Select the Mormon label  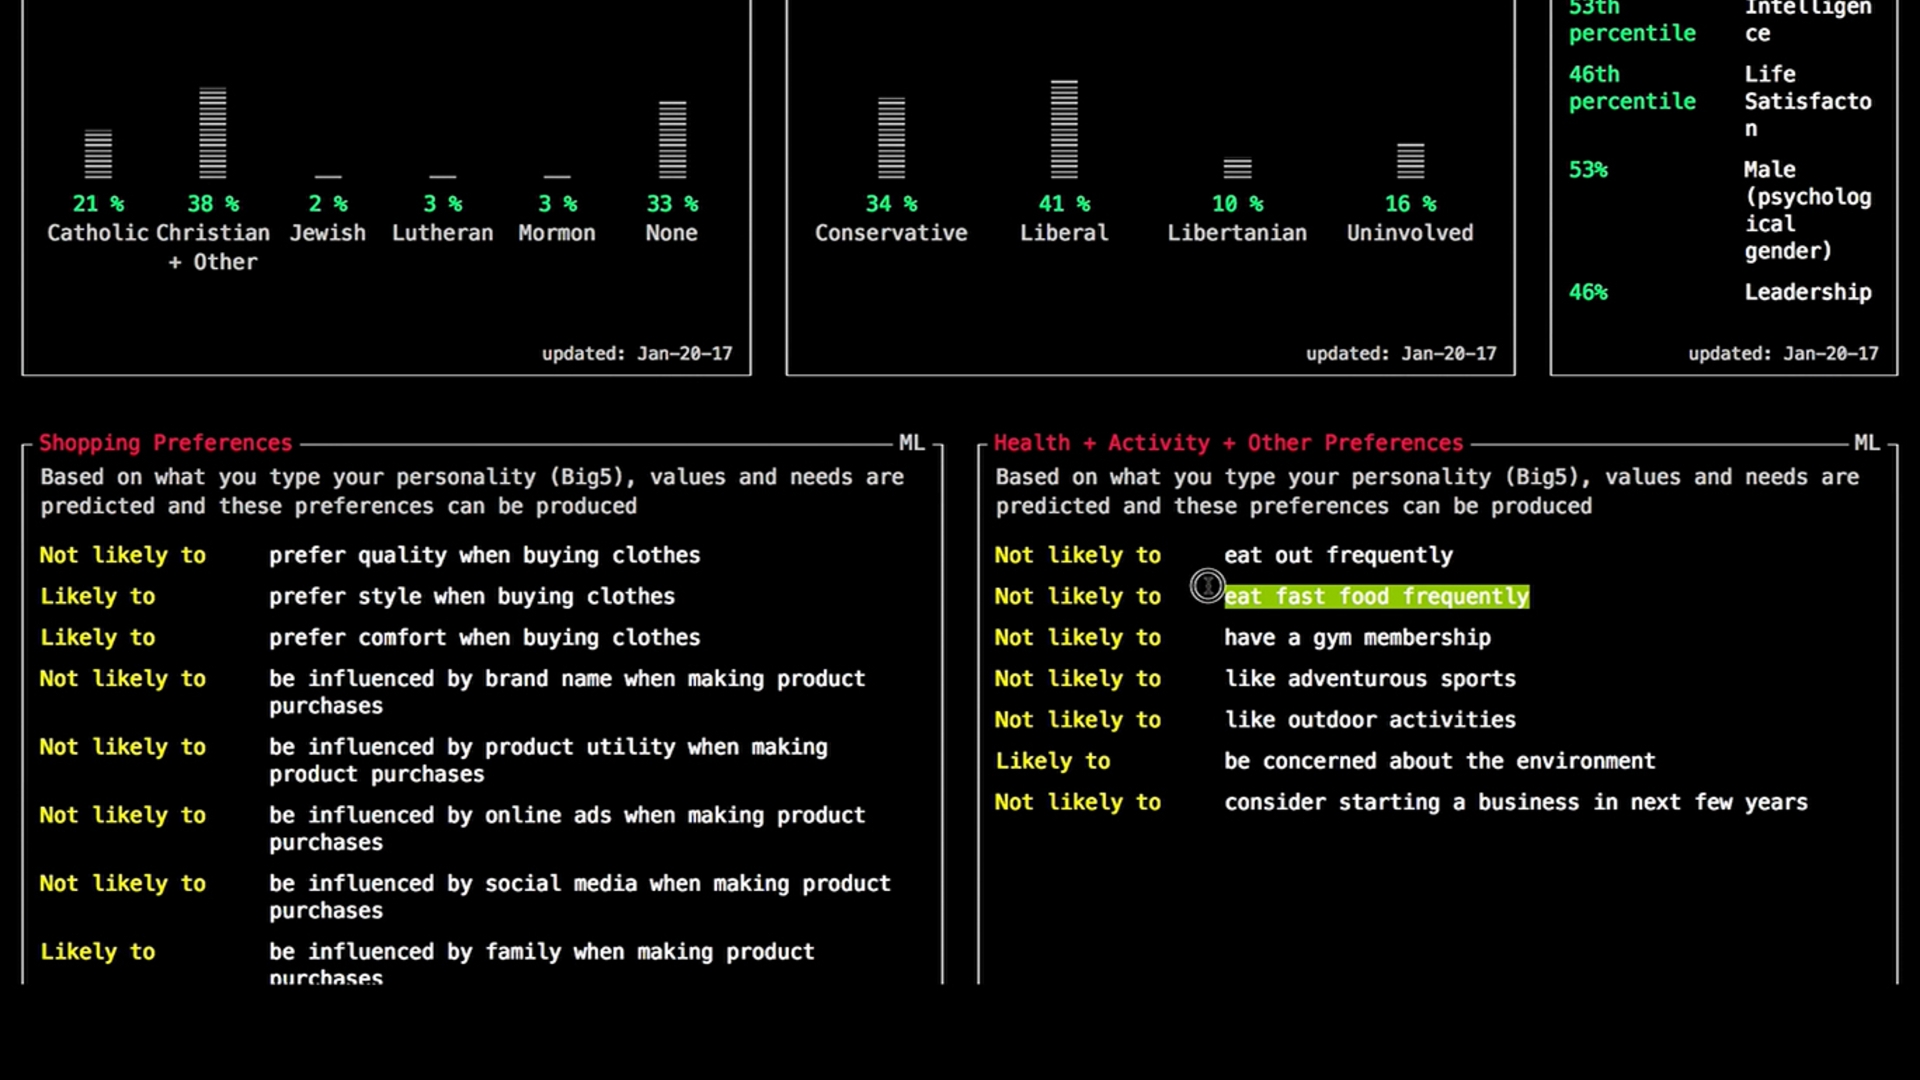[557, 233]
